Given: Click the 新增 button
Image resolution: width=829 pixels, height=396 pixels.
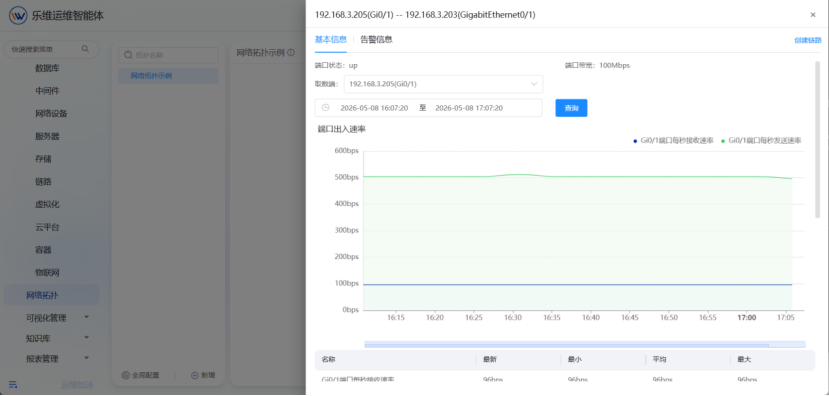Looking at the screenshot, I should click(x=203, y=375).
